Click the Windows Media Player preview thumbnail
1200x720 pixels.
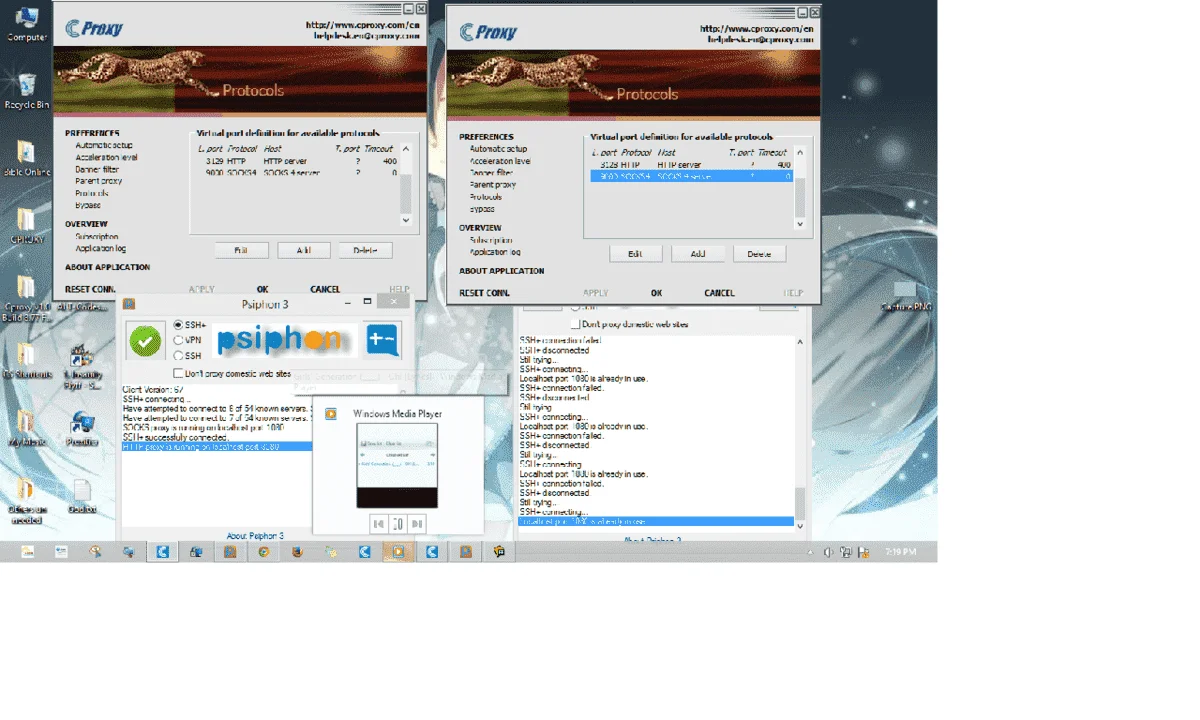pyautogui.click(x=397, y=465)
